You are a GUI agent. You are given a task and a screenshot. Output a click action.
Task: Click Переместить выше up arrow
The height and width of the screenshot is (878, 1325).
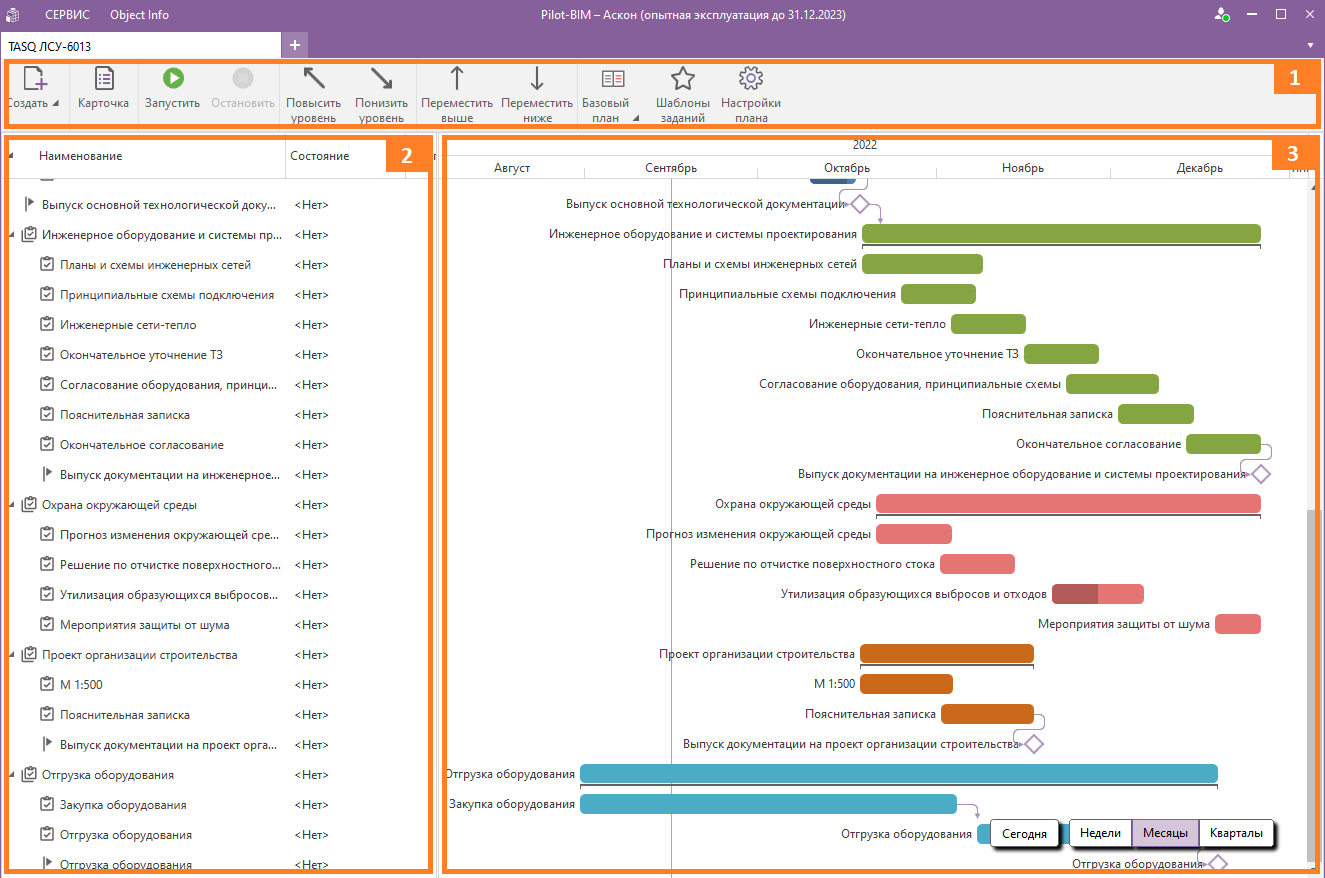457,80
